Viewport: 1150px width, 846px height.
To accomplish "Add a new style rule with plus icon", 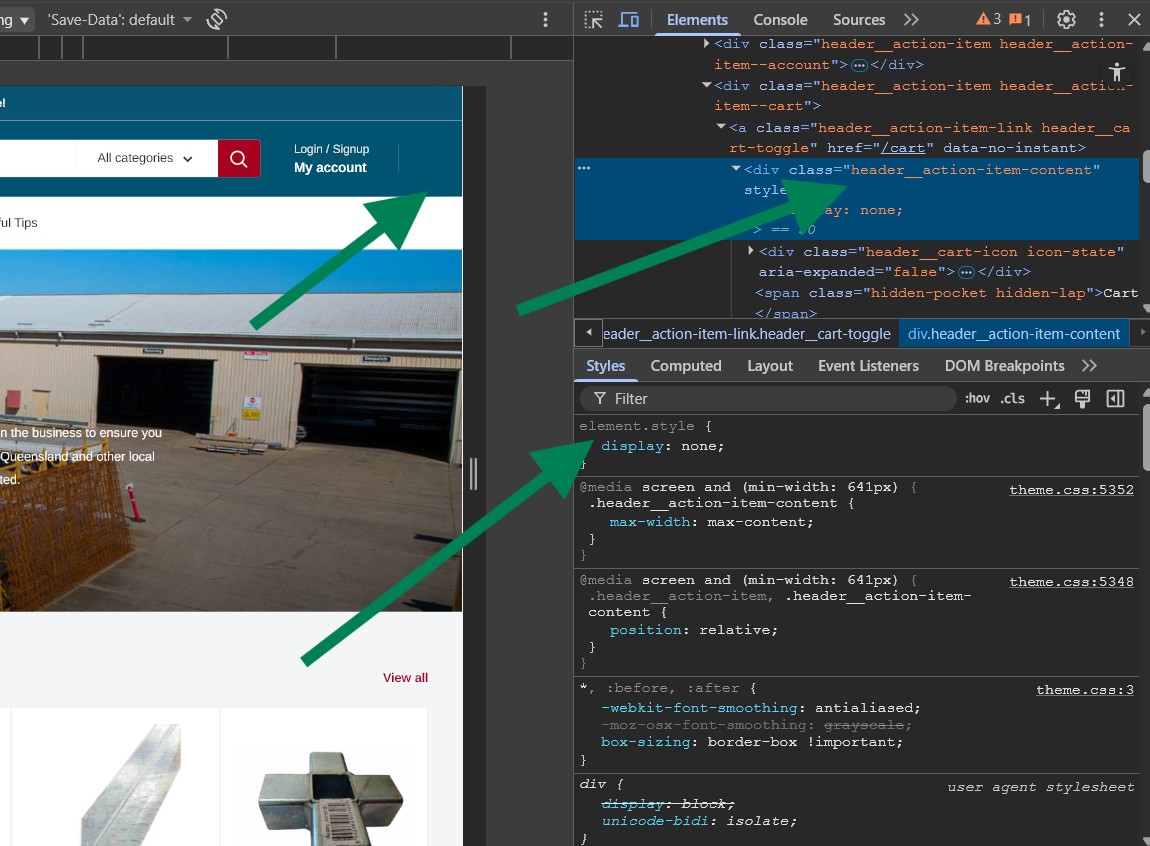I will 1048,398.
